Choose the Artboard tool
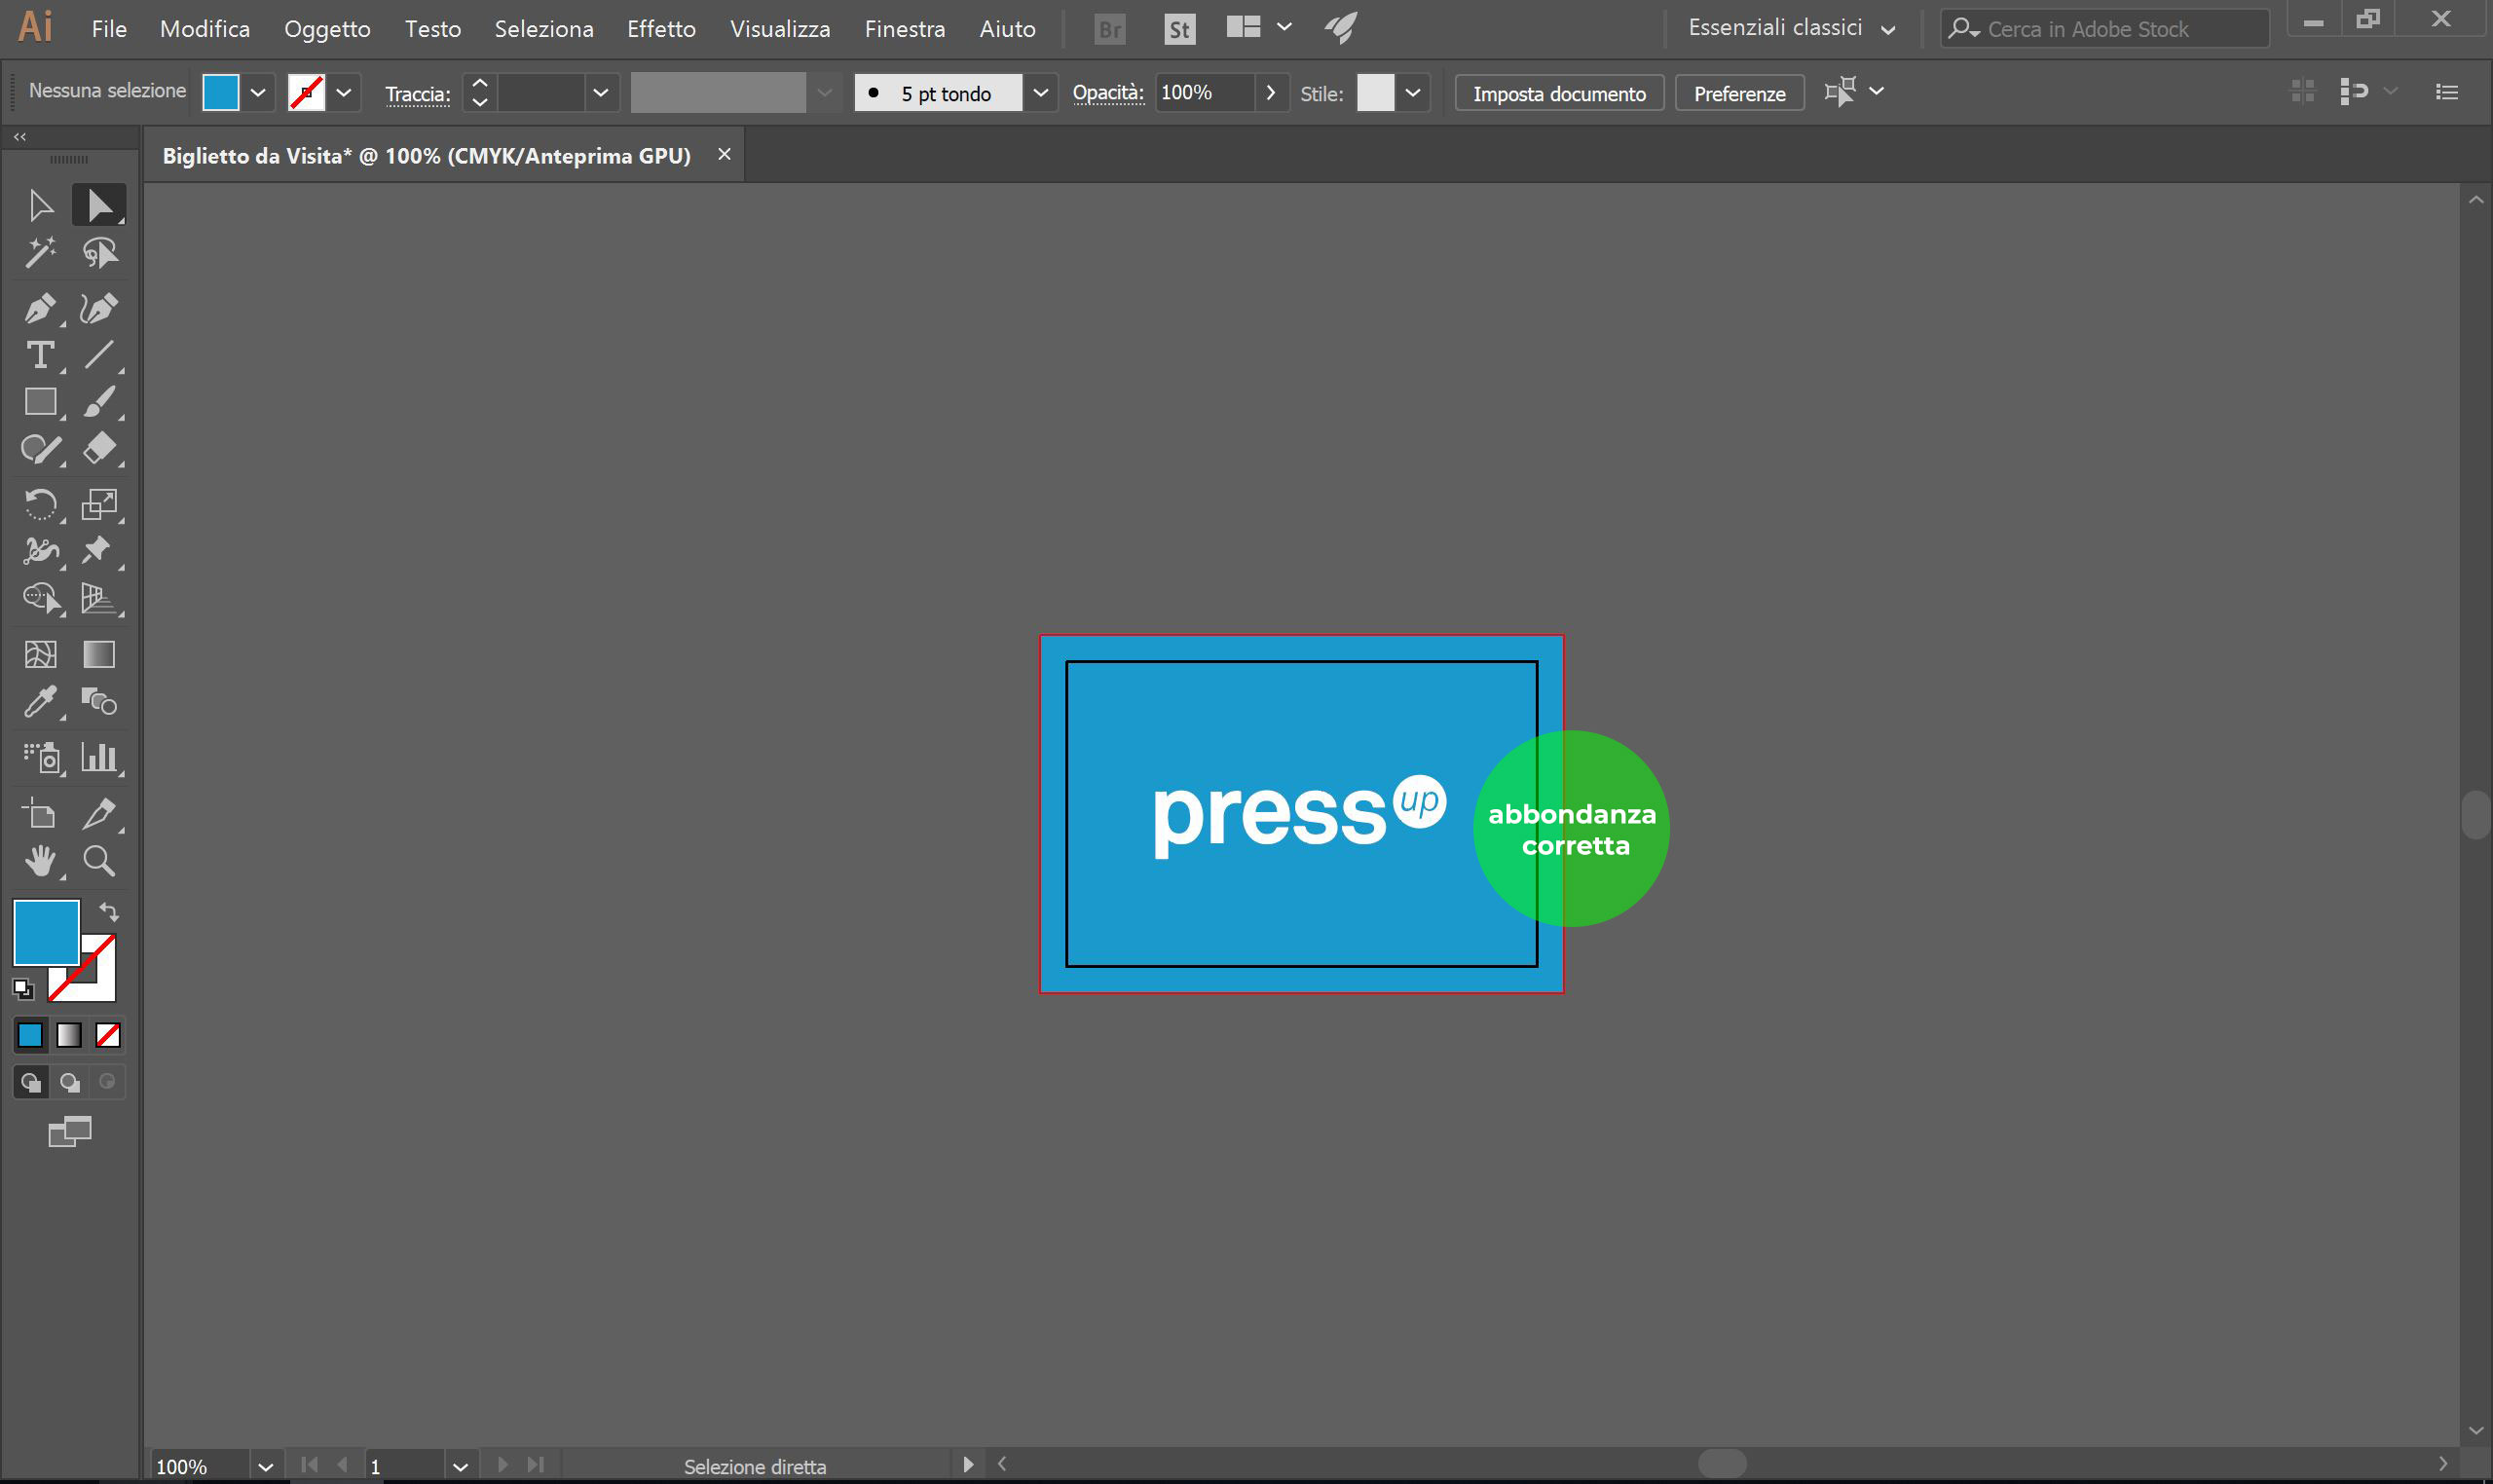Image resolution: width=2493 pixels, height=1484 pixels. coord(40,814)
